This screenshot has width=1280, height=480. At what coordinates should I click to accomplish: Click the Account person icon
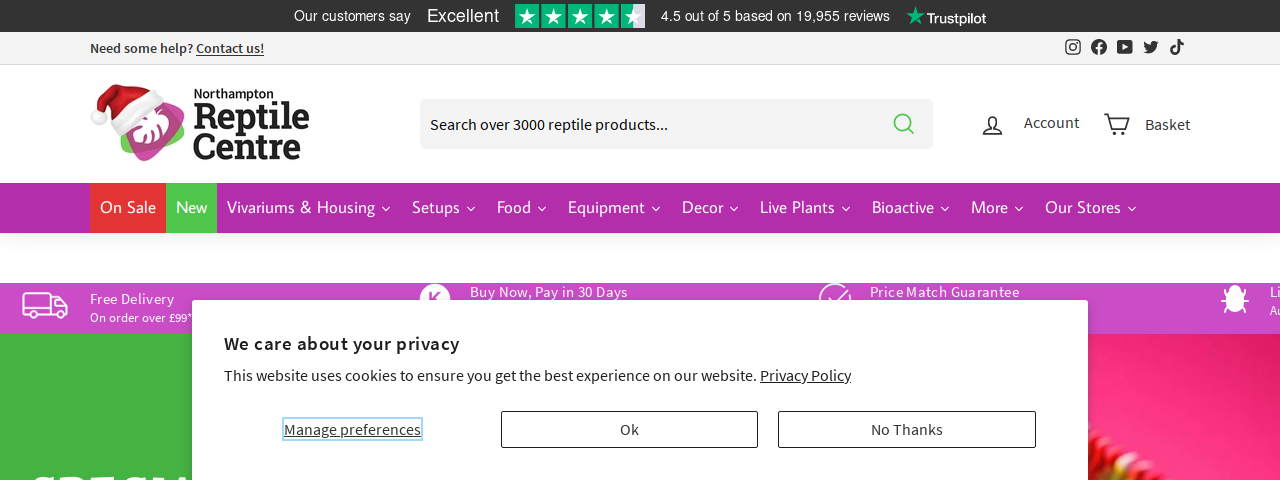[992, 125]
